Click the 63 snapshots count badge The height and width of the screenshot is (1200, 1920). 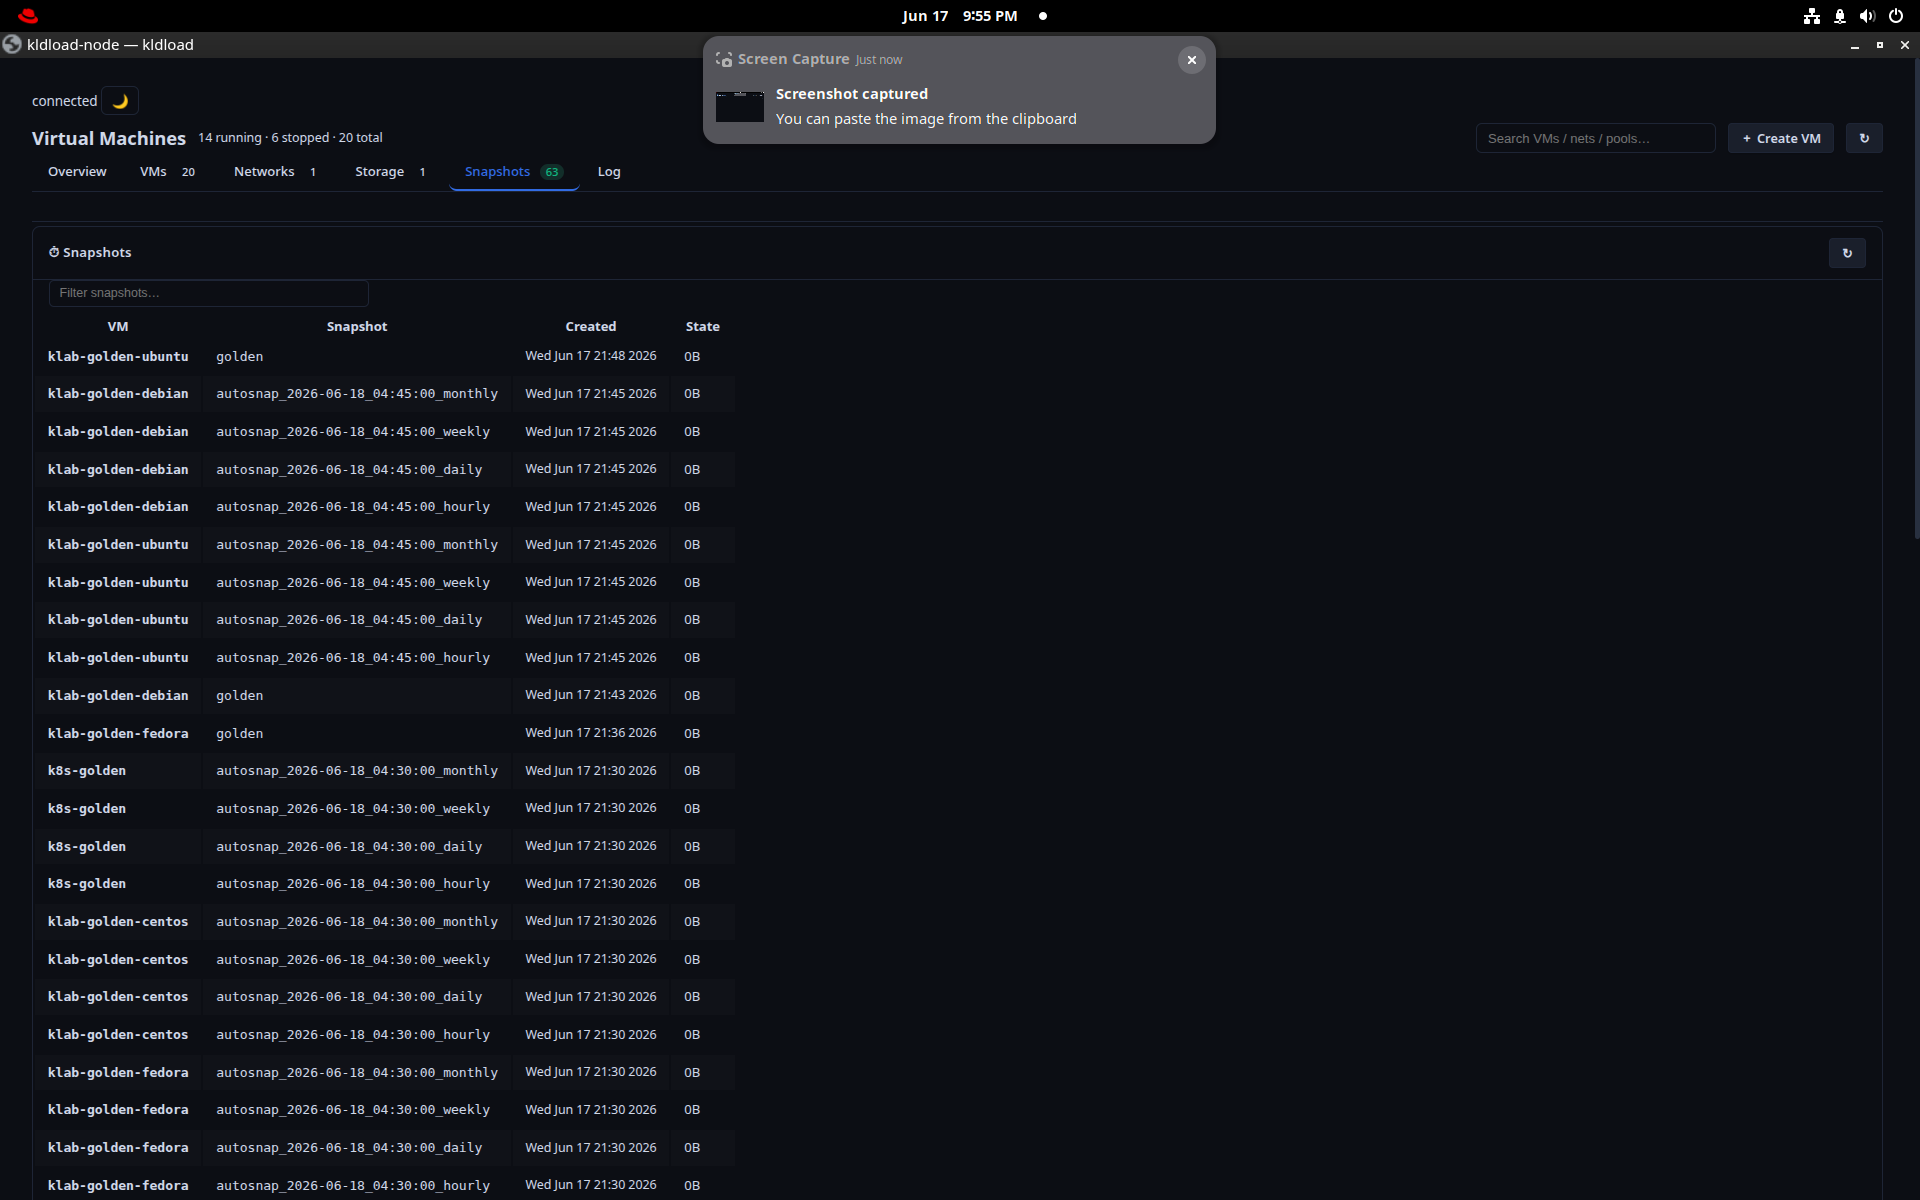(x=552, y=172)
